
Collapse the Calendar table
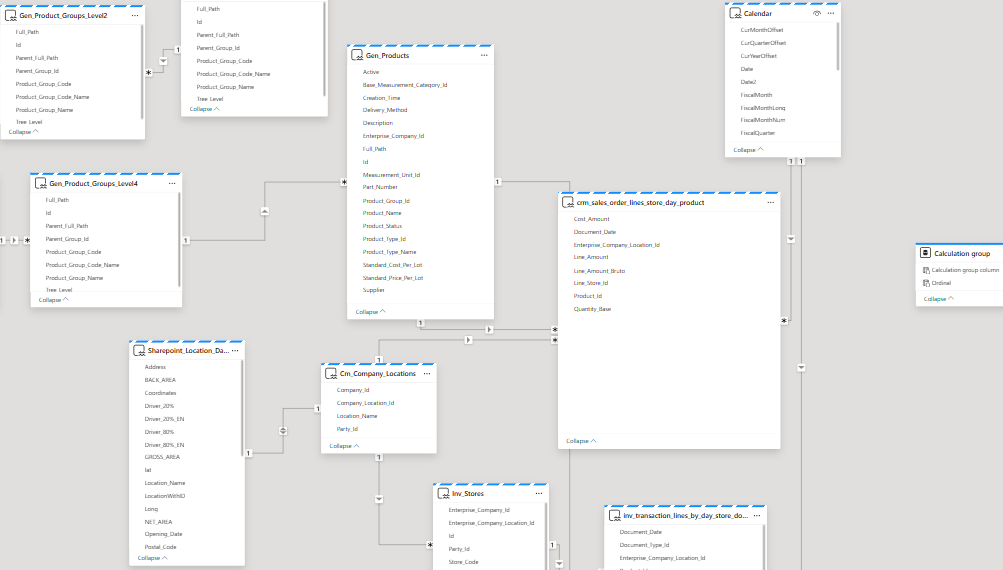(x=748, y=150)
